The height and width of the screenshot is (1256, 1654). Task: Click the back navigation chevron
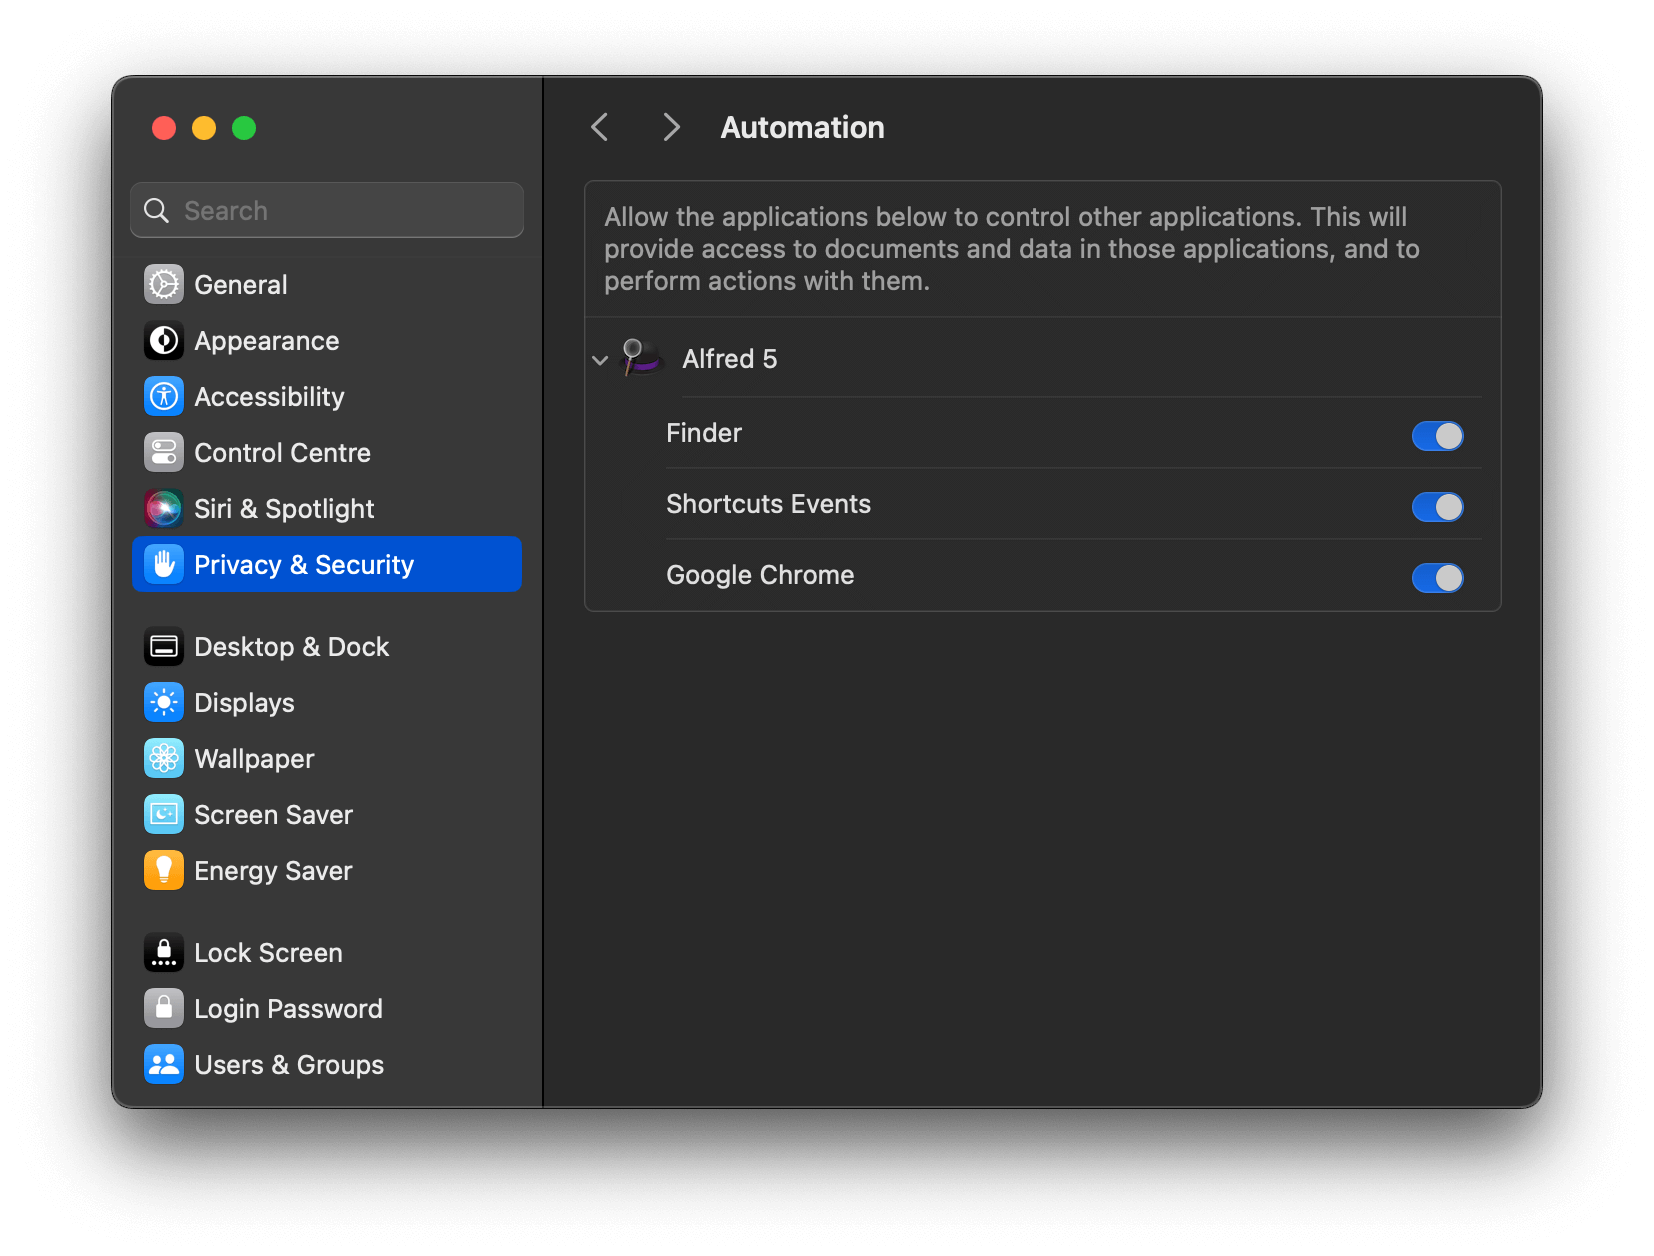point(599,127)
